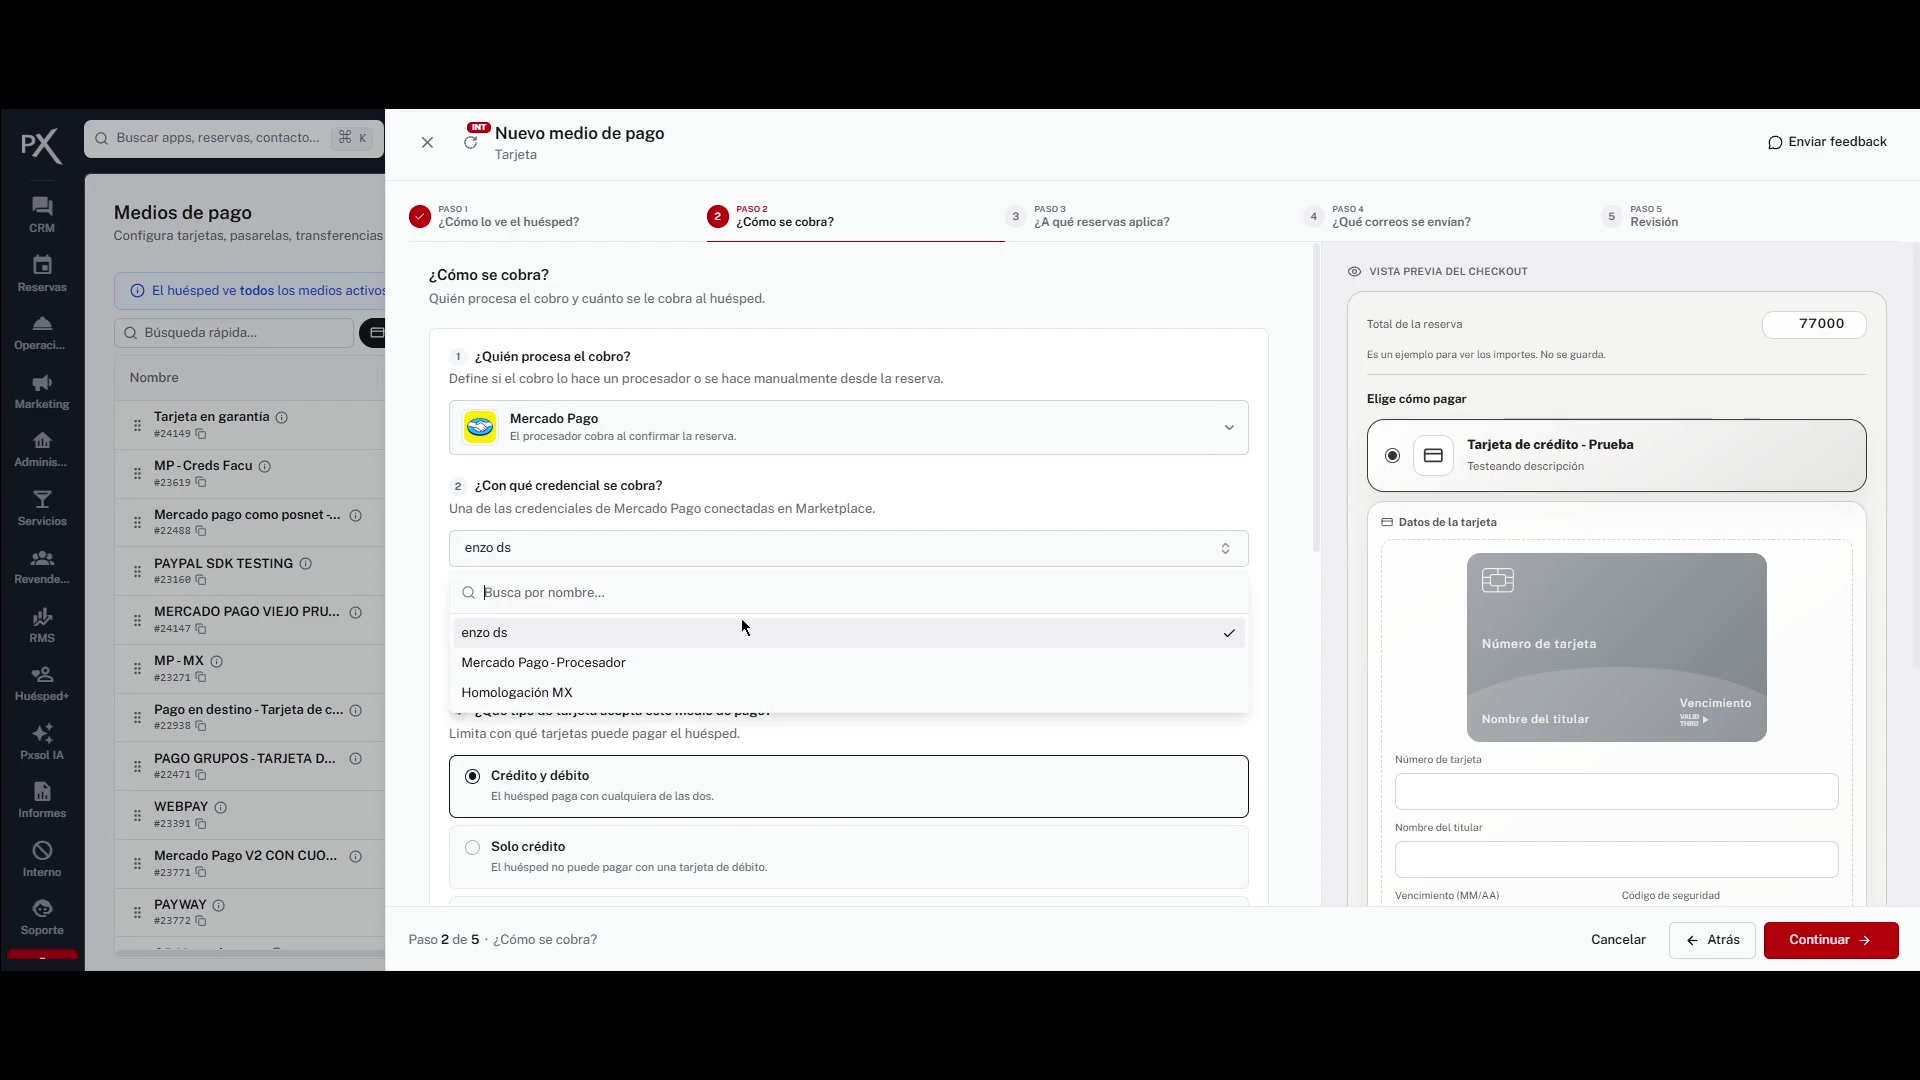Viewport: 1920px width, 1080px height.
Task: Click the Número de tarjeta input field
Action: (1616, 792)
